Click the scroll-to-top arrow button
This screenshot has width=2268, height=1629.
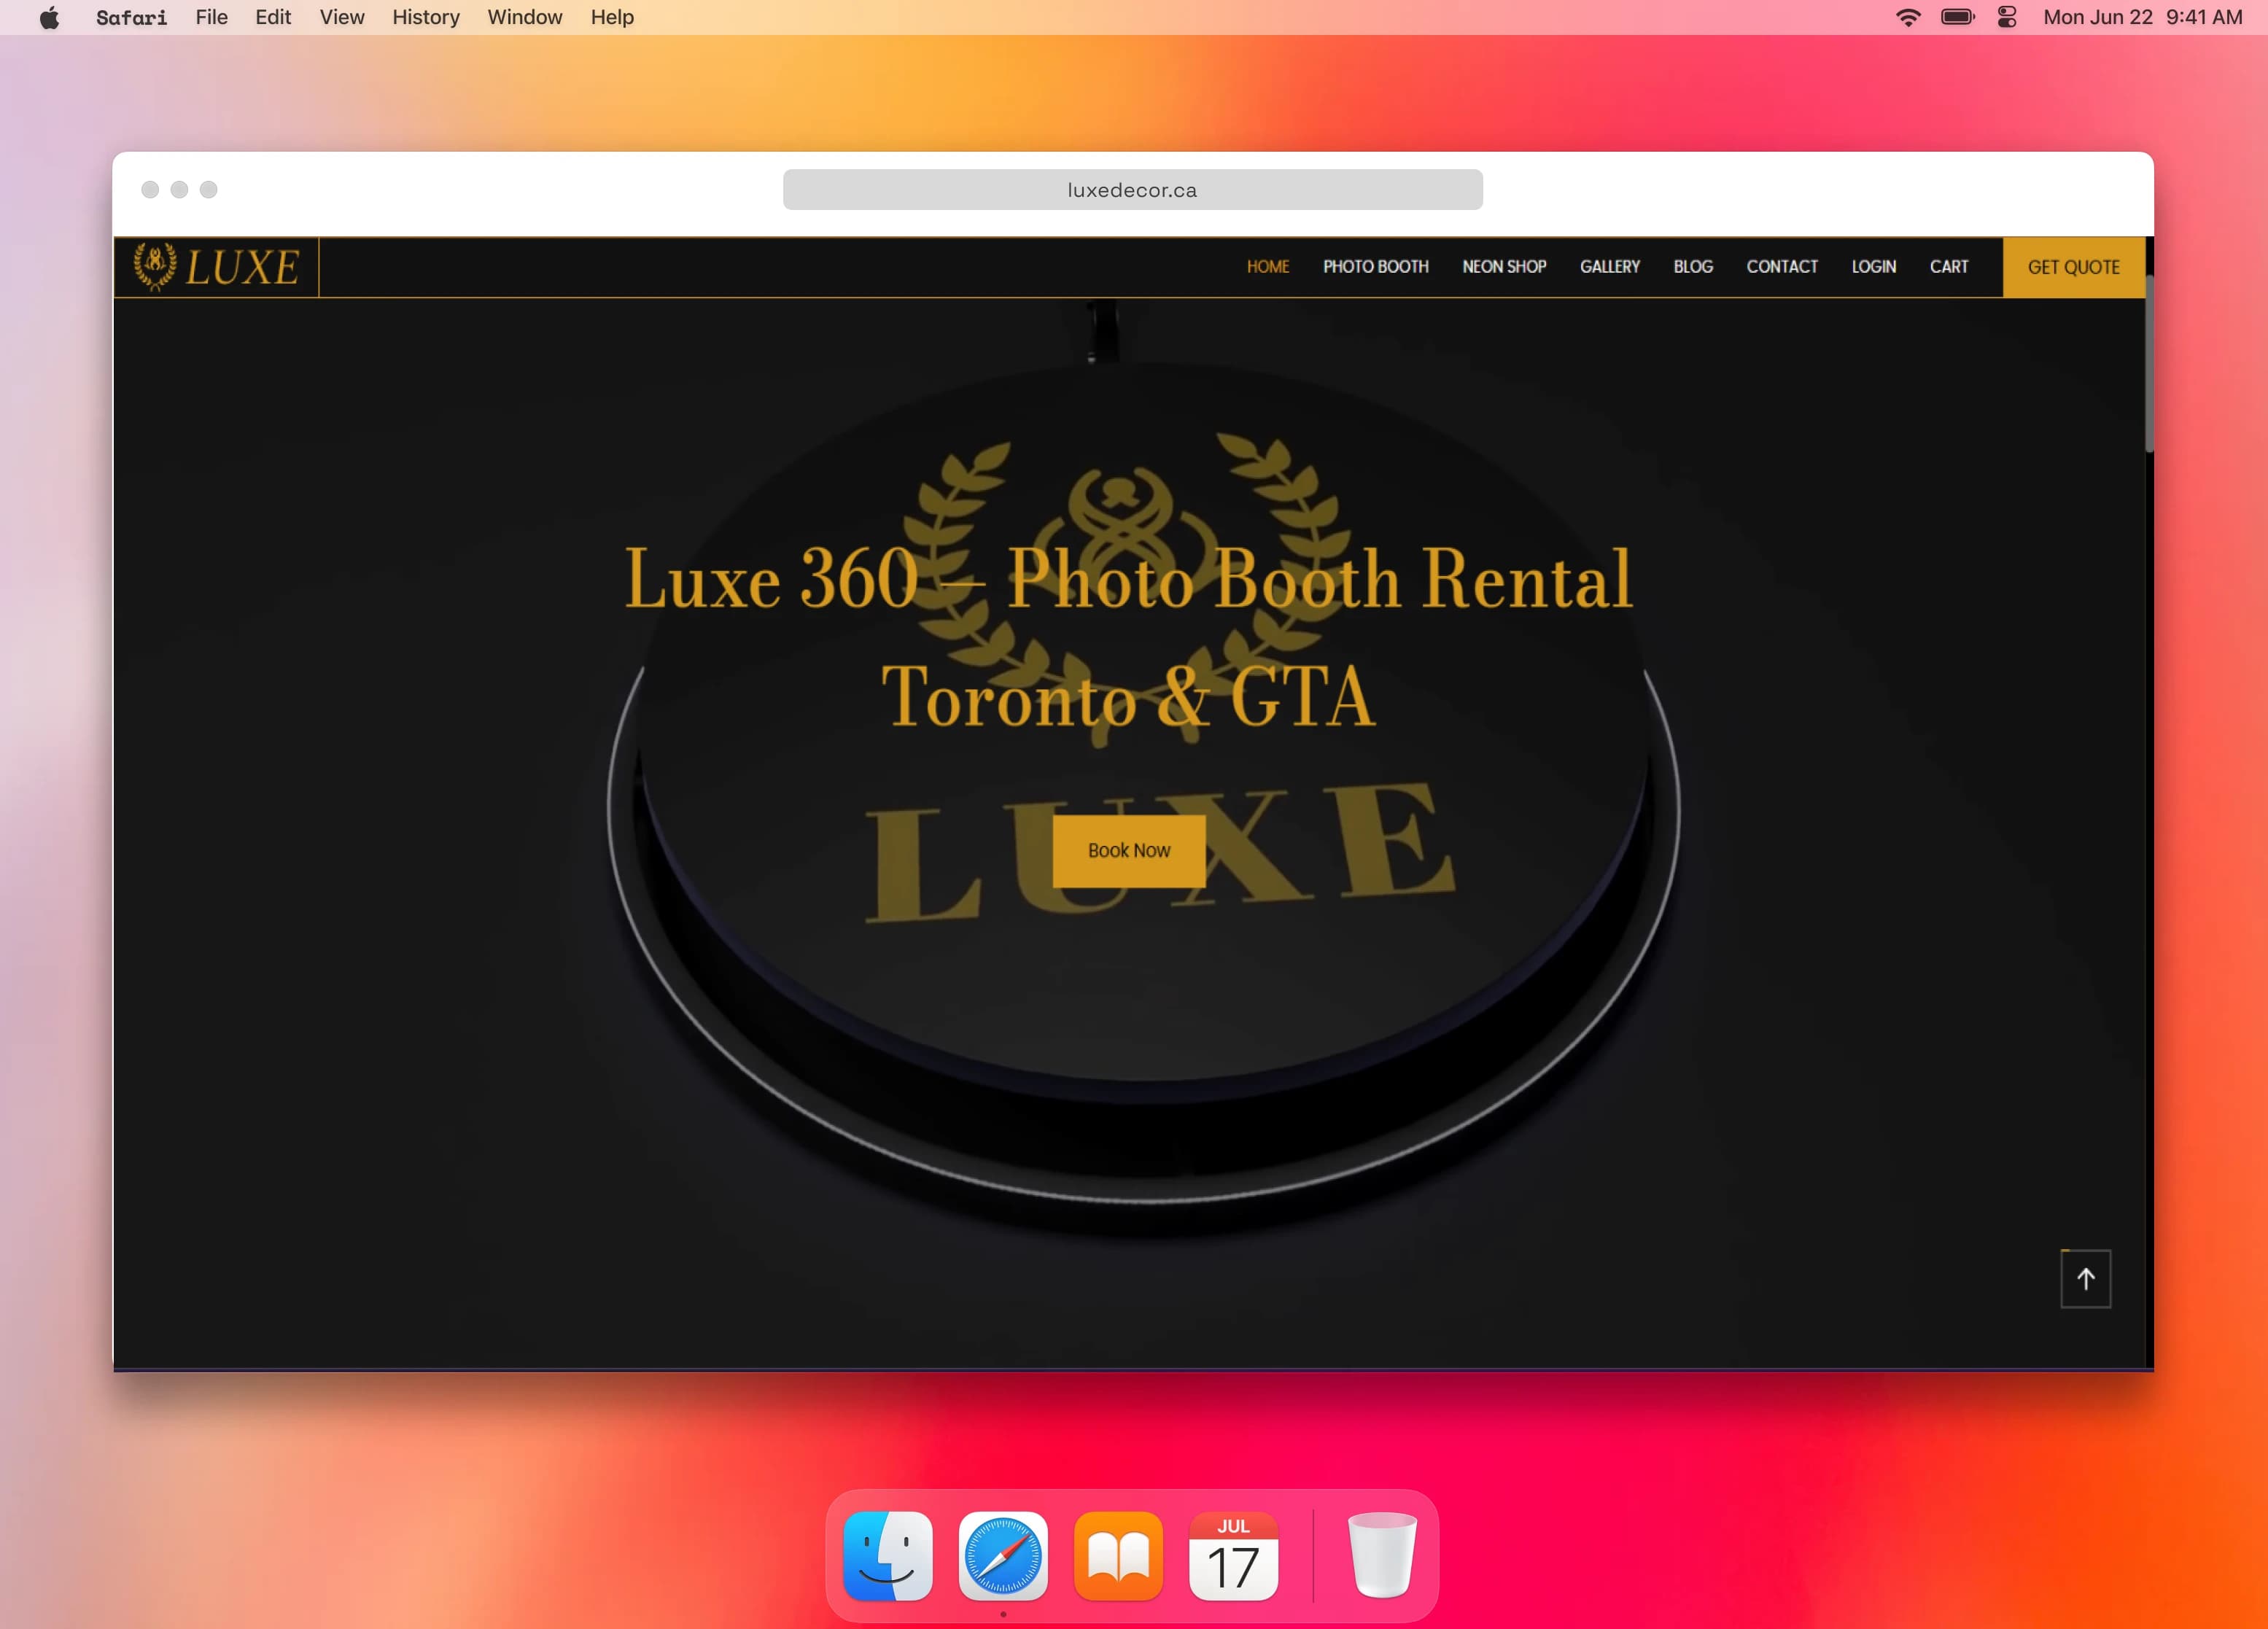pos(2086,1279)
